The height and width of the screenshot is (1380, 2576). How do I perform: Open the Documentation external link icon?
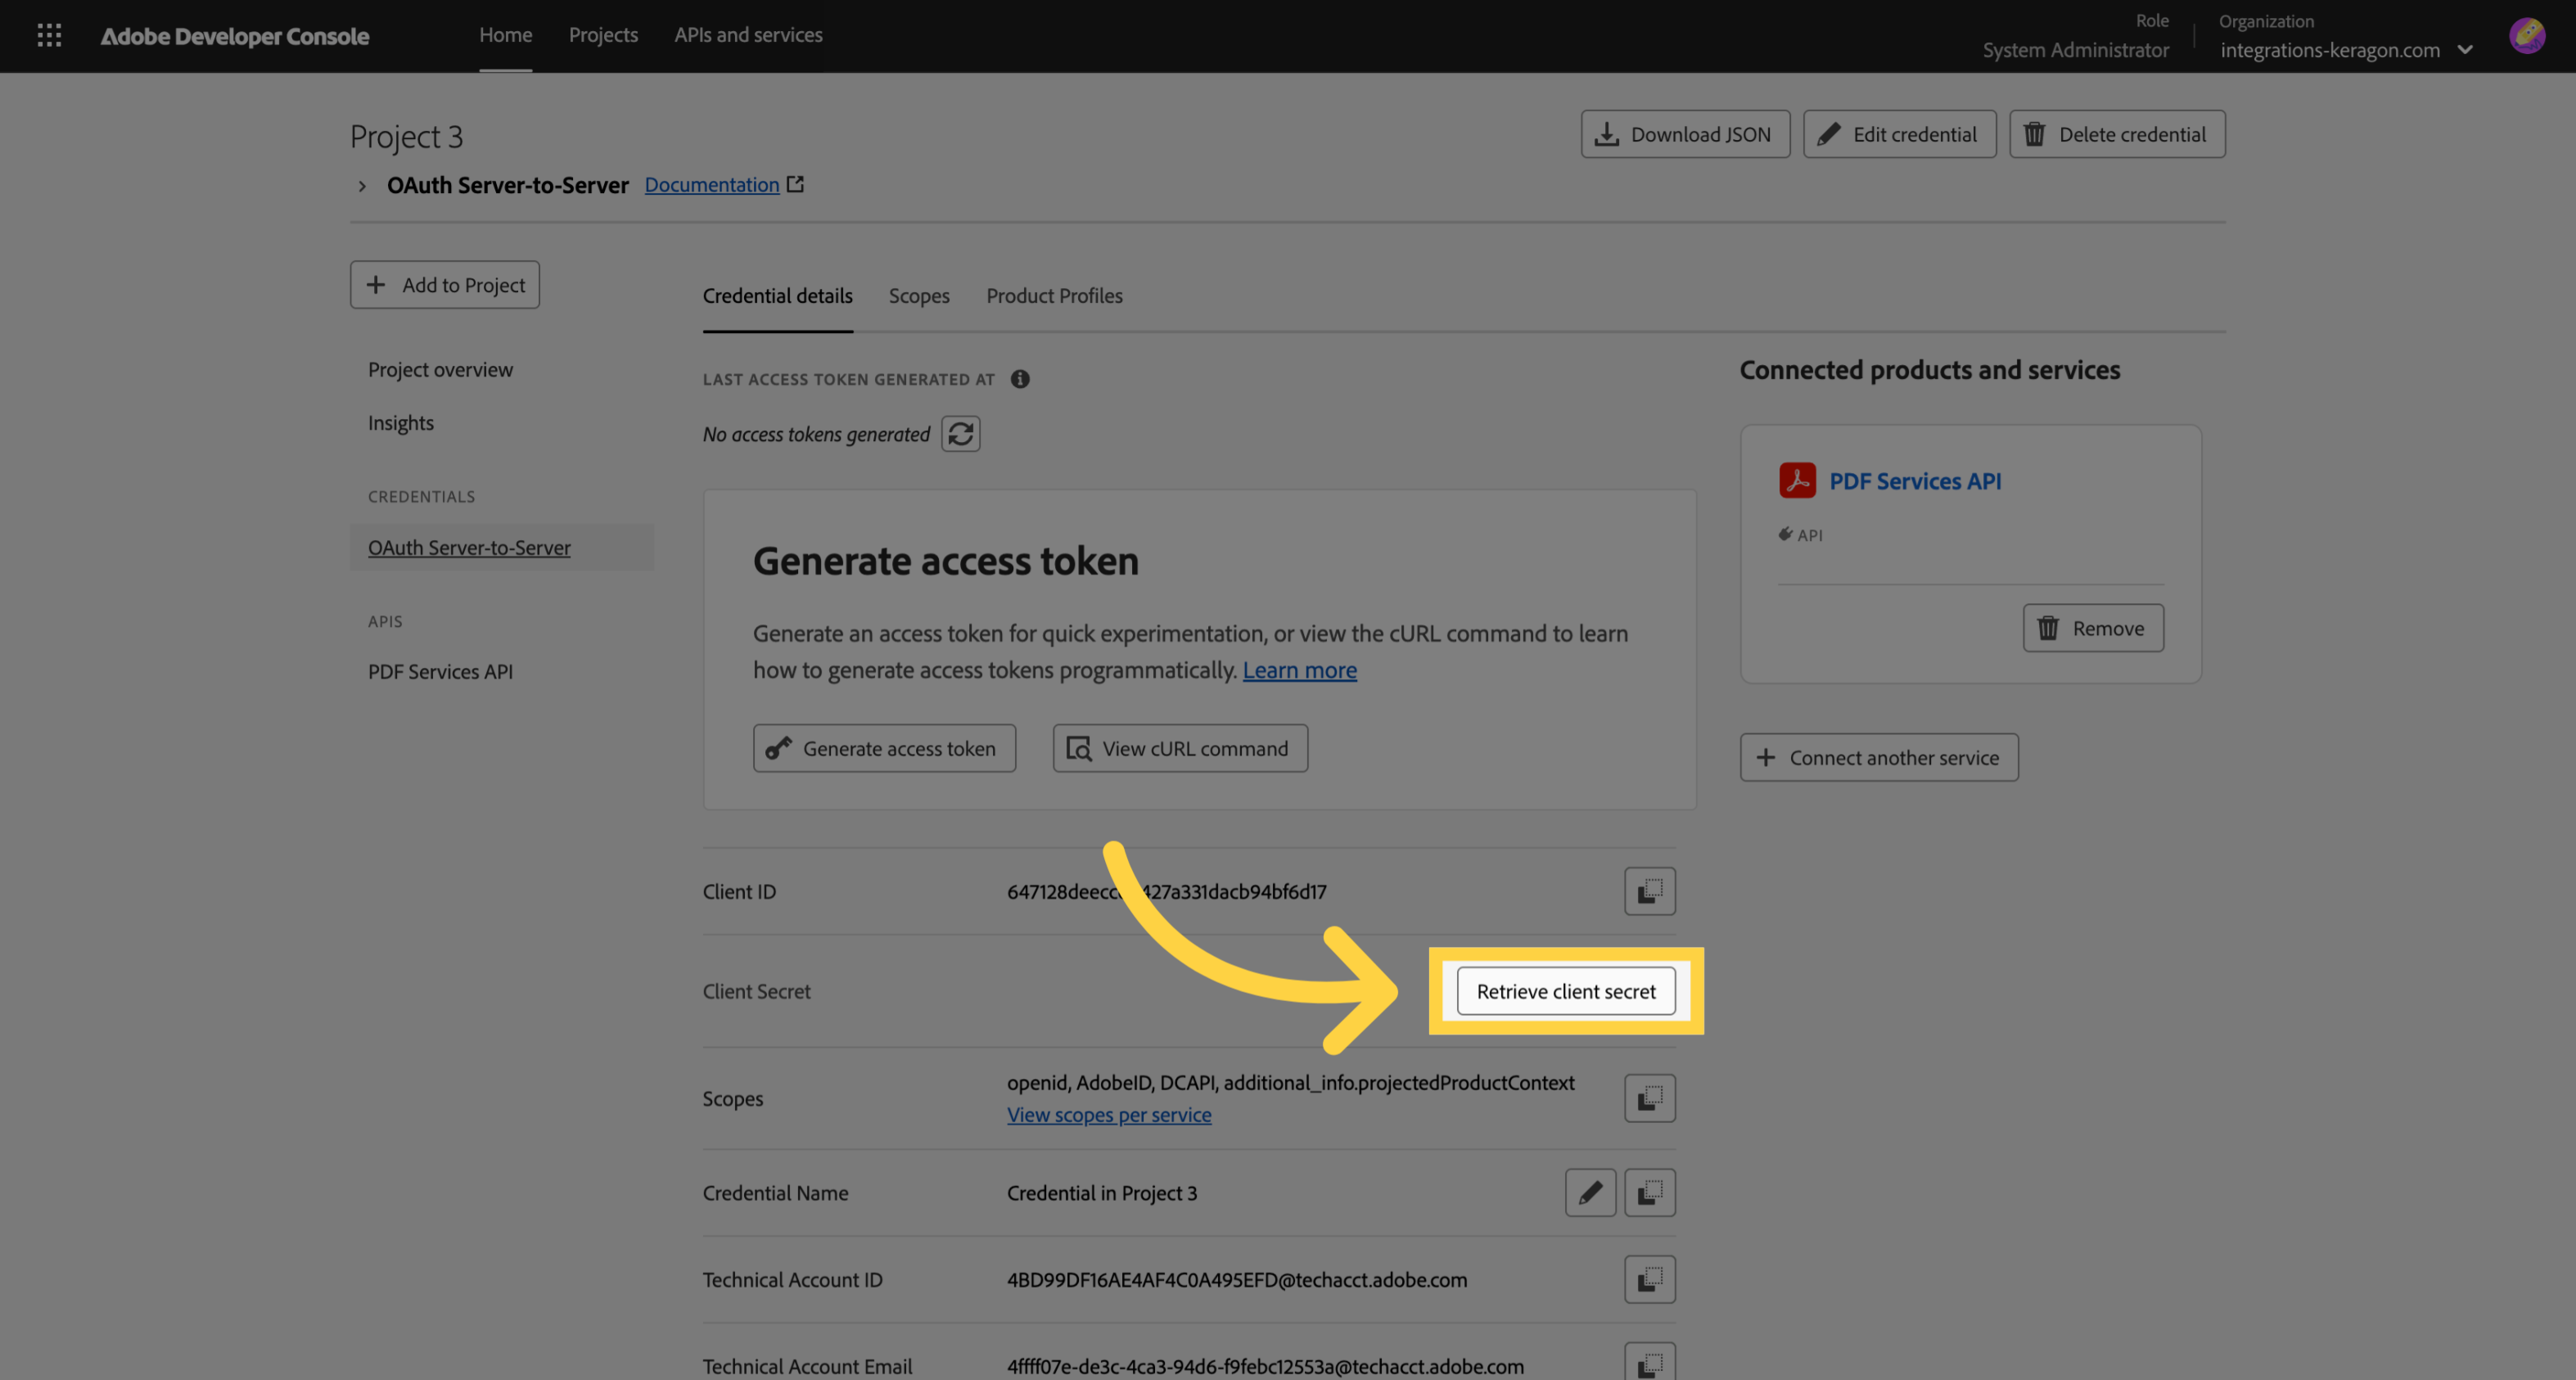(x=795, y=184)
